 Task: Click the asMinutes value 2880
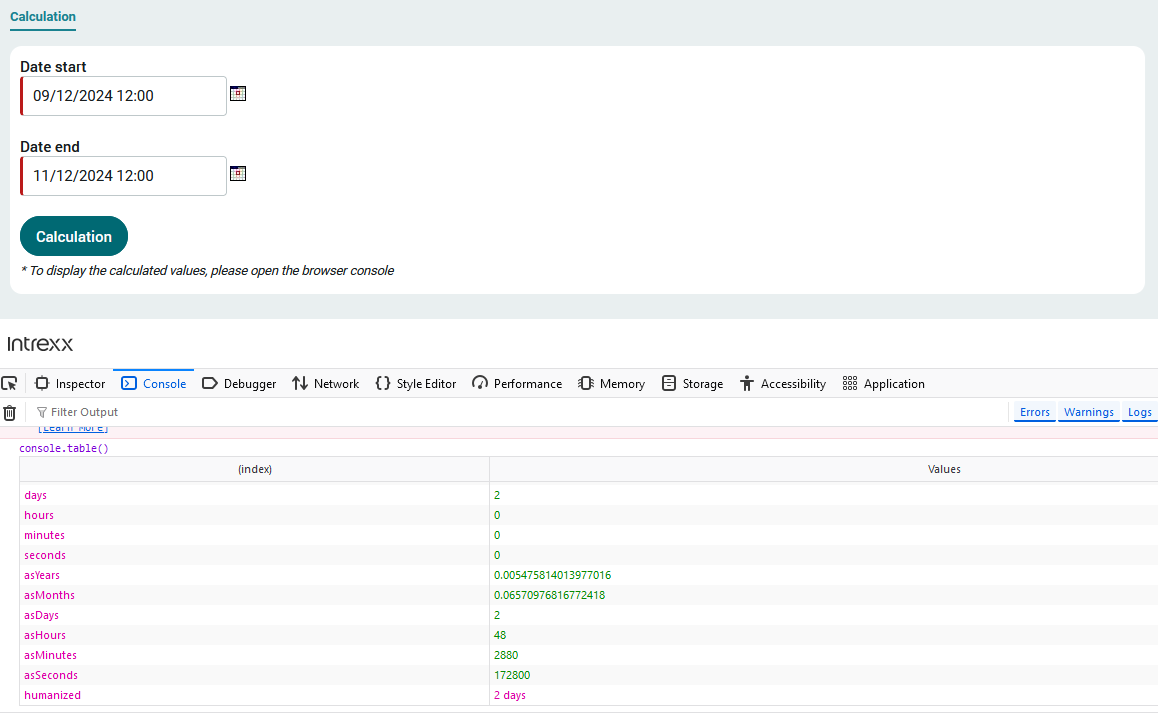[506, 654]
